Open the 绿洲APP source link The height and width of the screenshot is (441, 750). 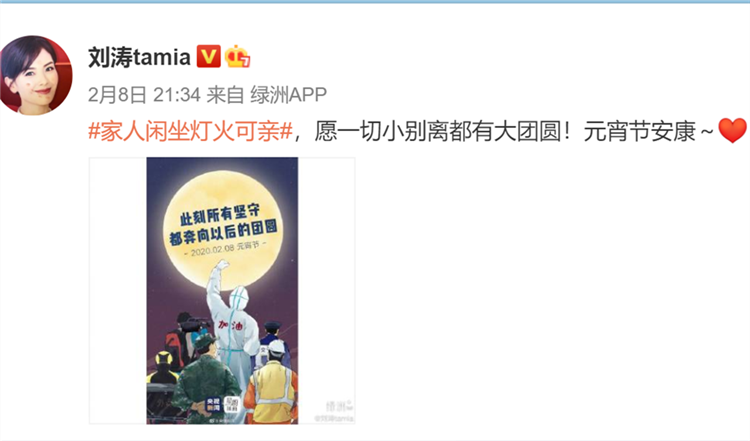[288, 95]
